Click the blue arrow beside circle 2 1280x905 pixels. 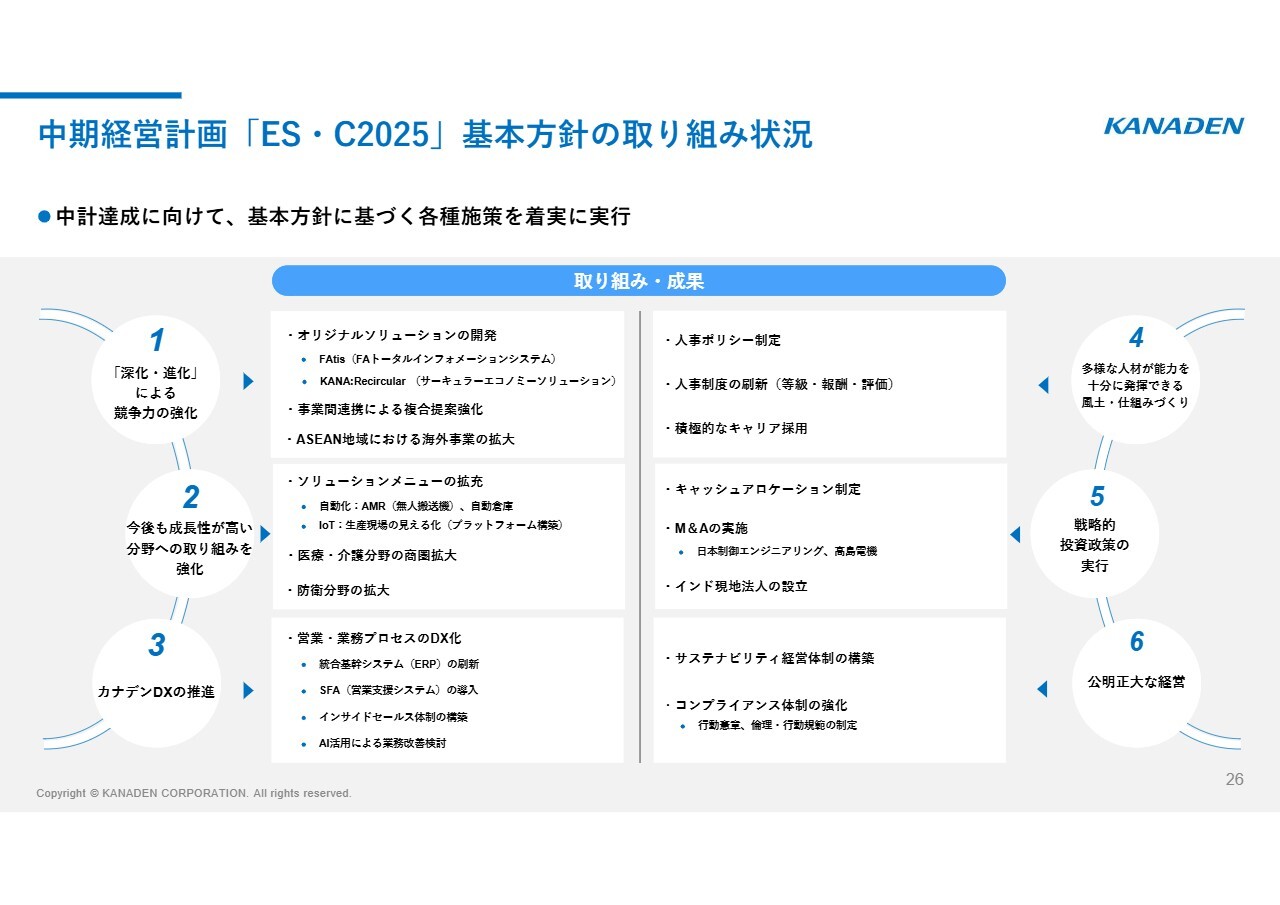click(x=265, y=534)
